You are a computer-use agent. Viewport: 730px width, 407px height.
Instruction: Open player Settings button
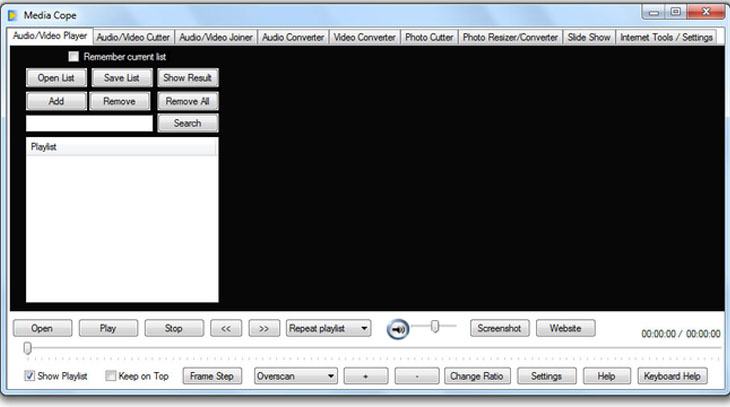(547, 376)
